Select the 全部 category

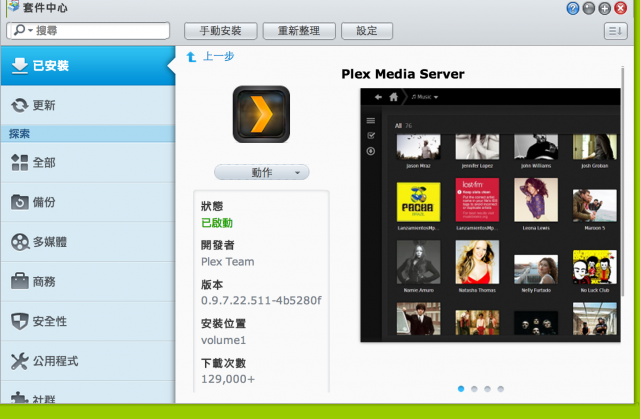coord(88,163)
